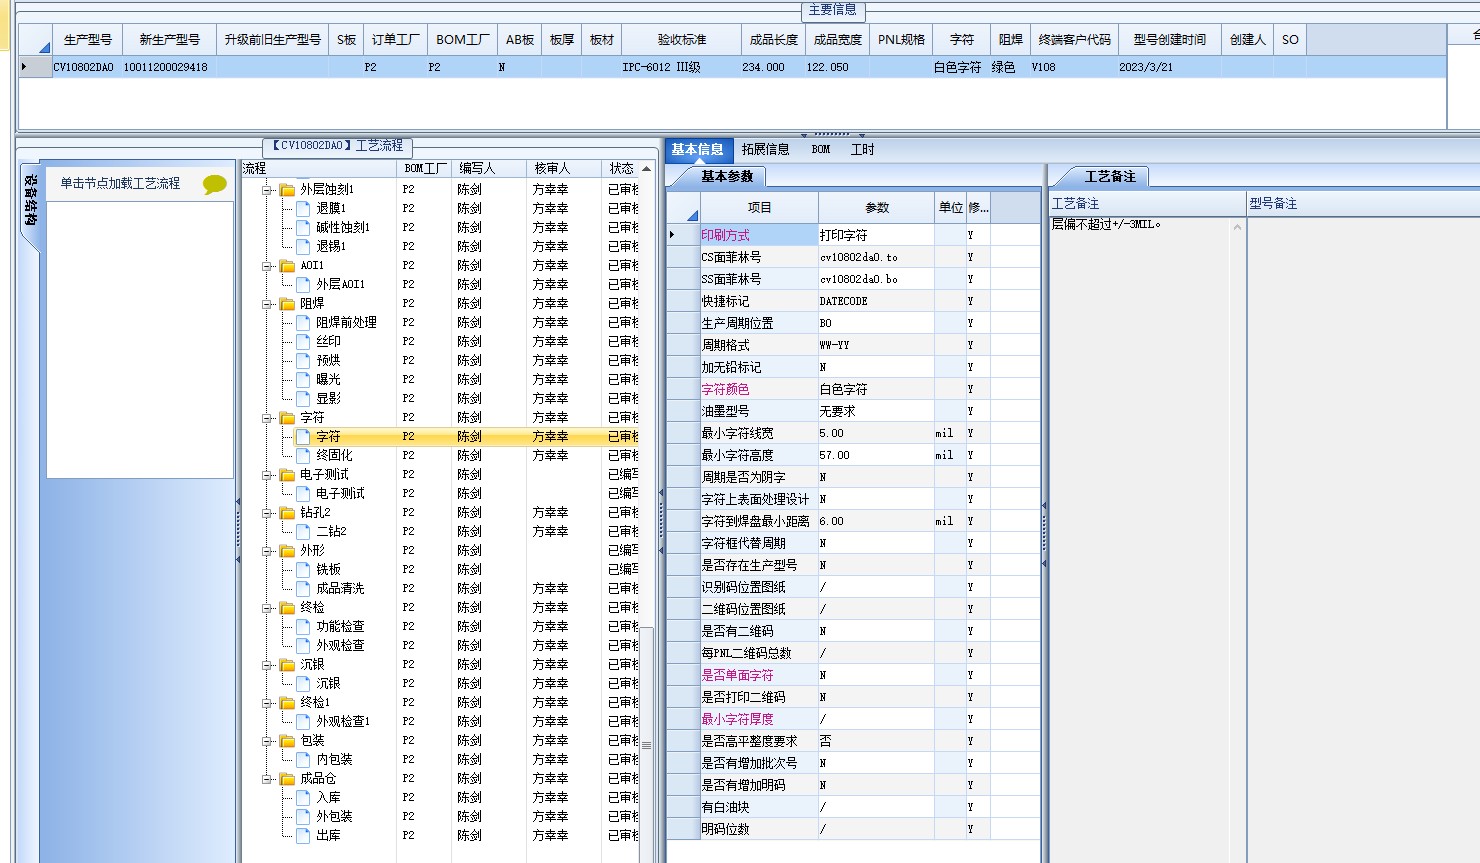Click folder icon next to 终检 group
The image size is (1480, 863).
(x=287, y=607)
